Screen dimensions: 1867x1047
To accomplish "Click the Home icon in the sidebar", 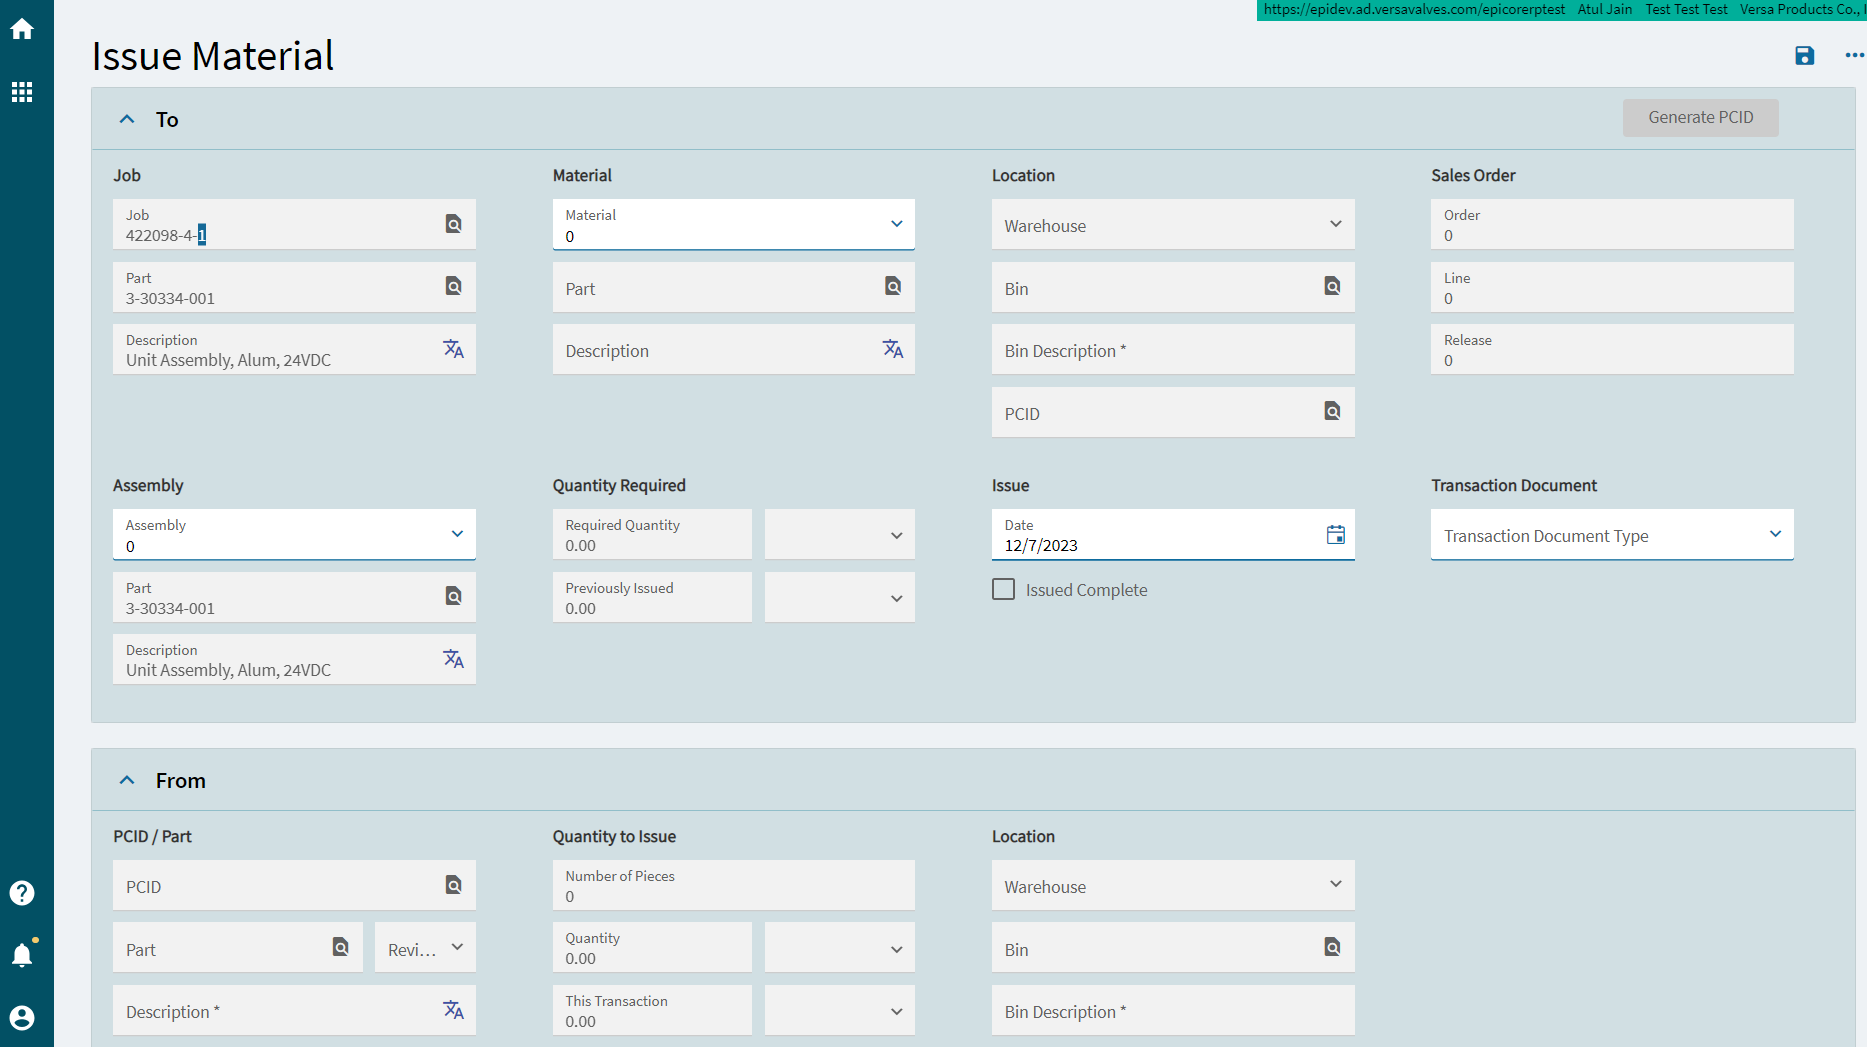I will coord(22,29).
